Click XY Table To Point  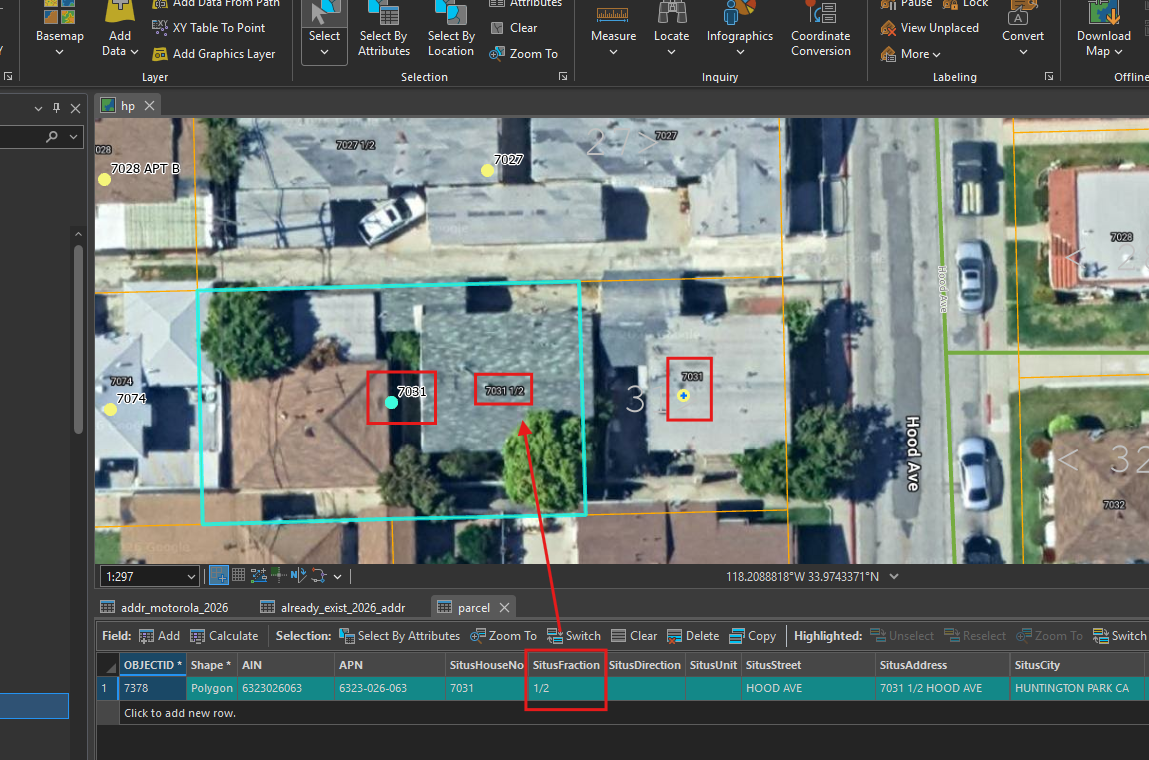209,28
